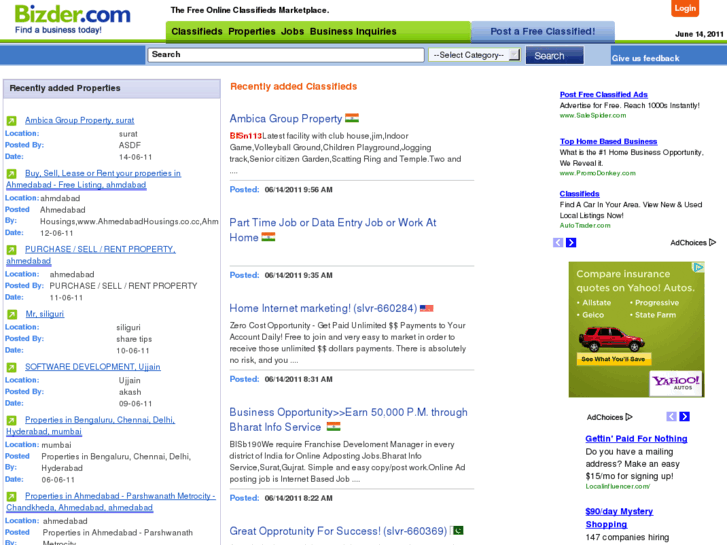Image resolution: width=727 pixels, height=545 pixels.
Task: Open Business Opportunity Earn 50,000 P.M. classified
Action: click(x=348, y=419)
